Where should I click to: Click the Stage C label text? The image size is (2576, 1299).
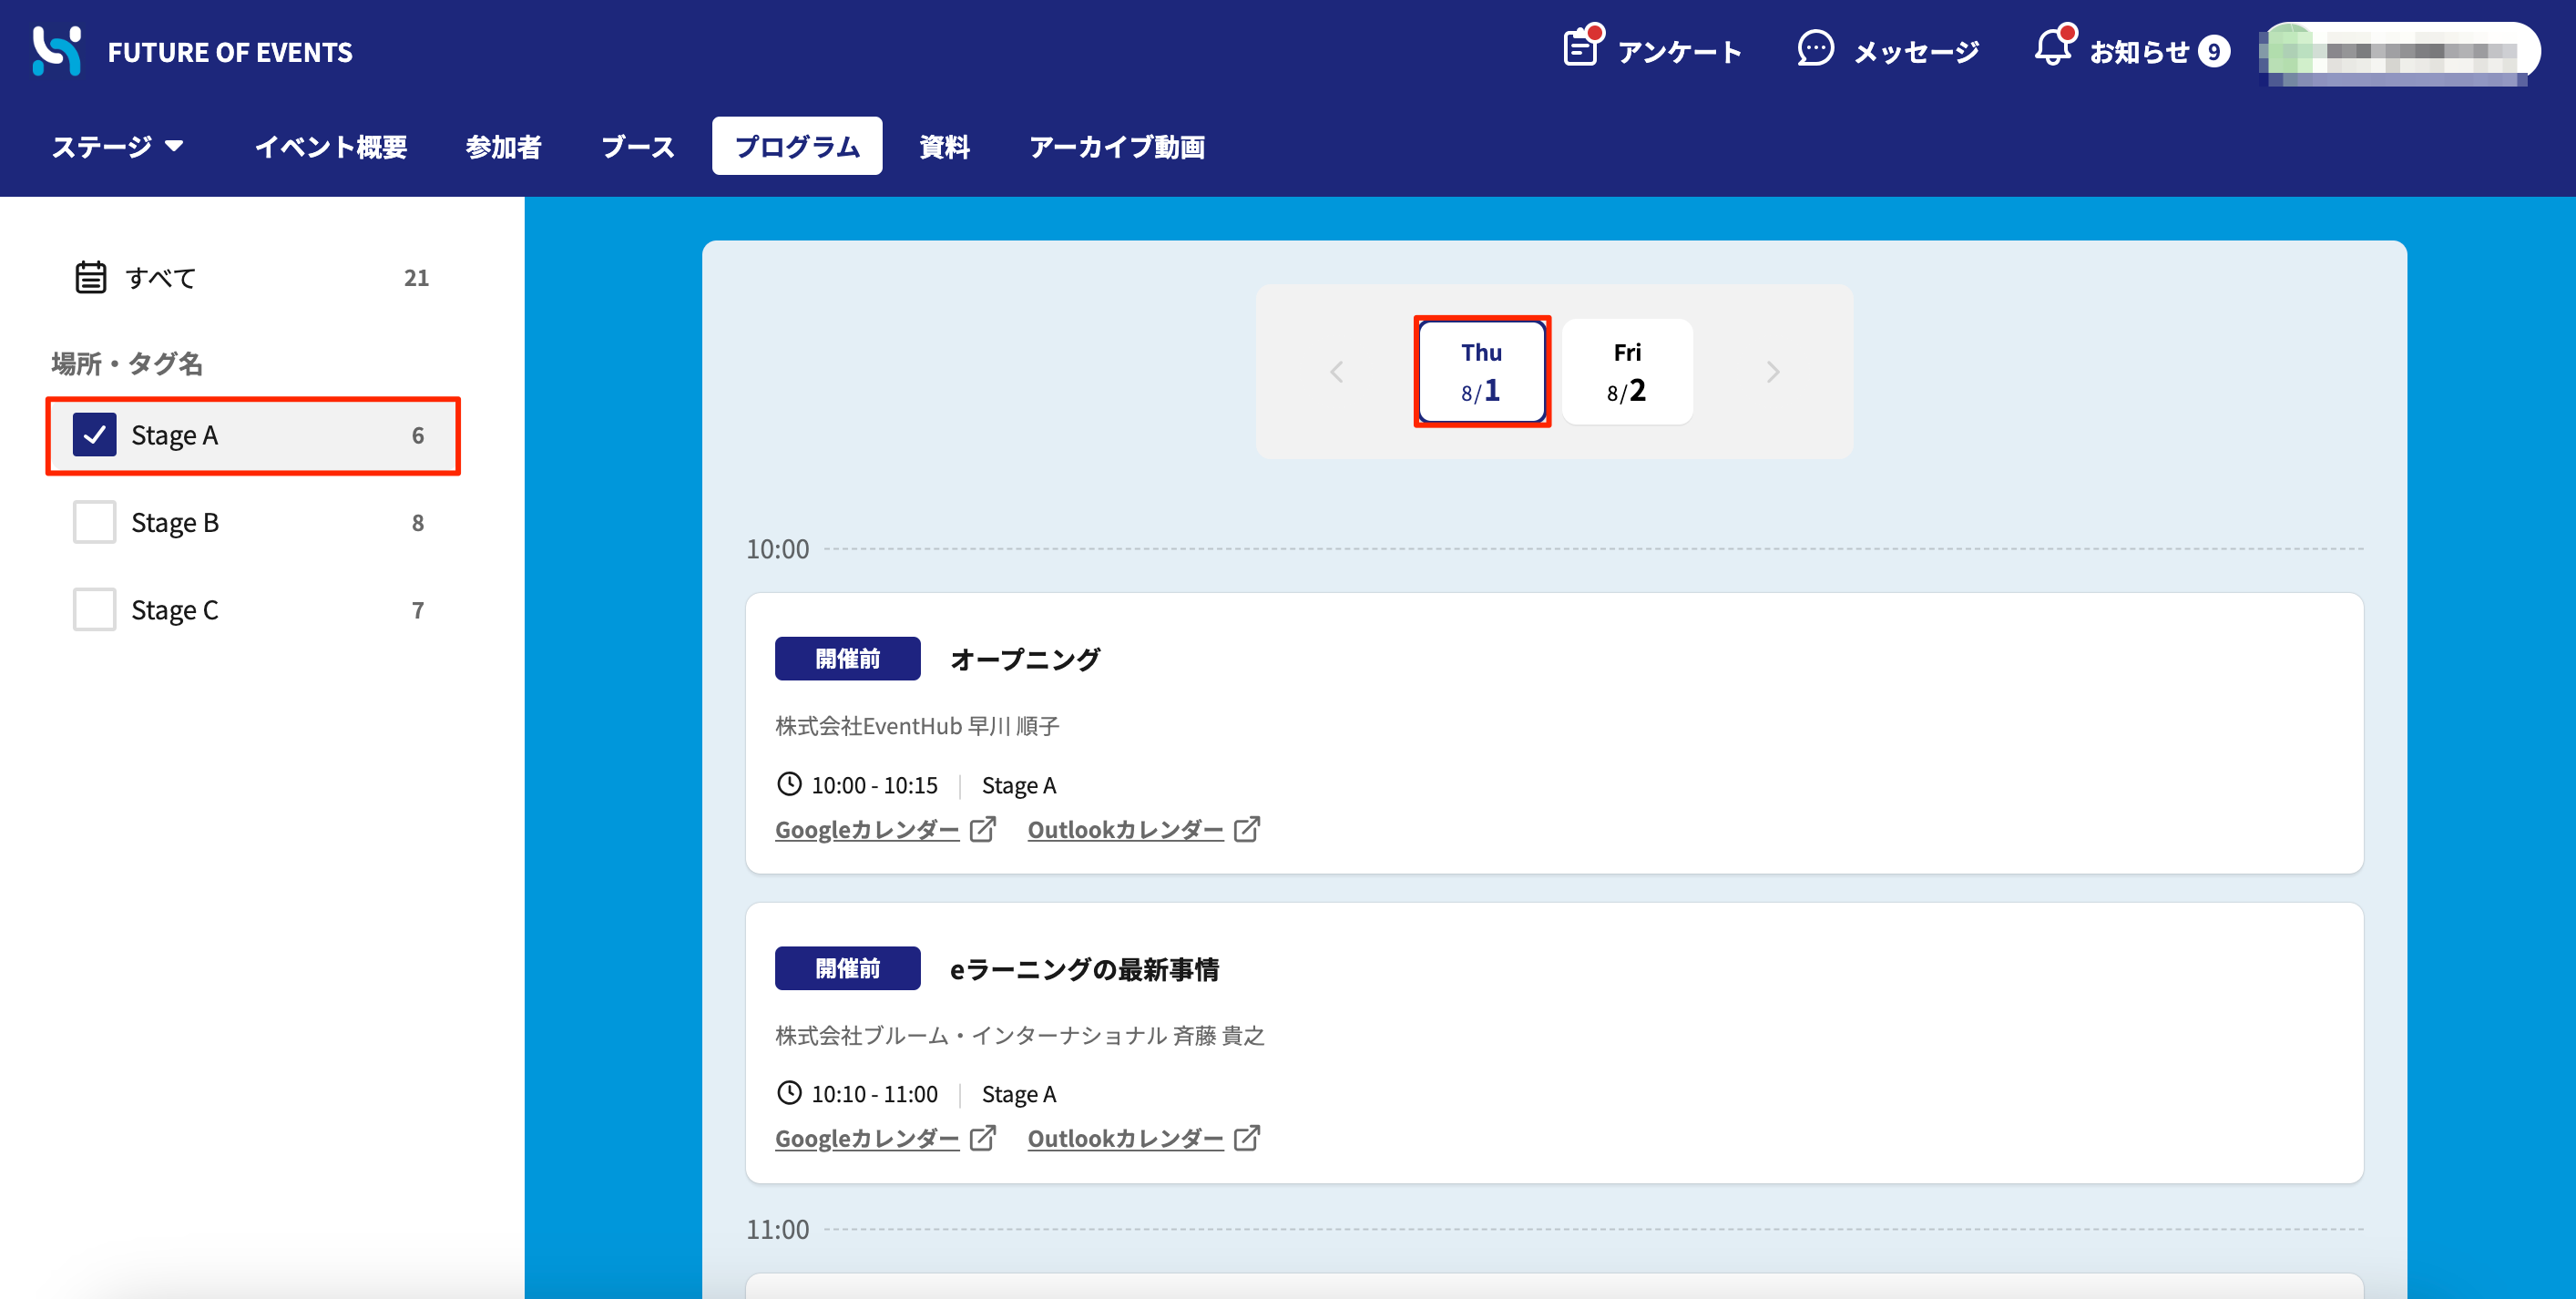(175, 610)
